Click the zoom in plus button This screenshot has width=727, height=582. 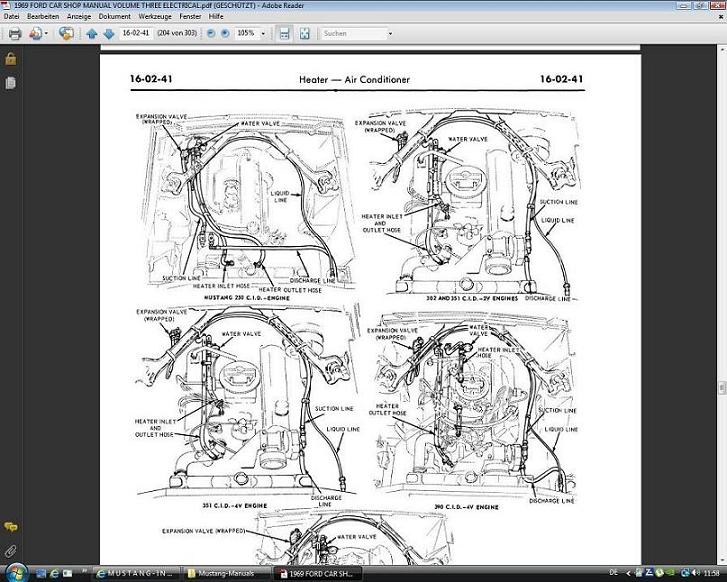[225, 33]
